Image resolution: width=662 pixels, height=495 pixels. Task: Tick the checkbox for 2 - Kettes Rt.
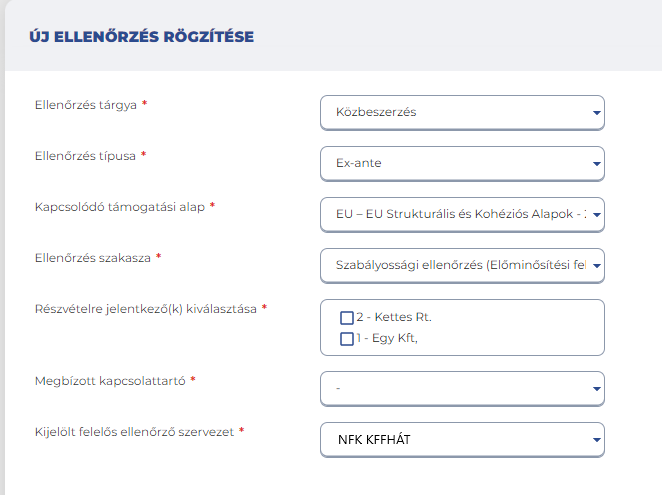(x=347, y=318)
